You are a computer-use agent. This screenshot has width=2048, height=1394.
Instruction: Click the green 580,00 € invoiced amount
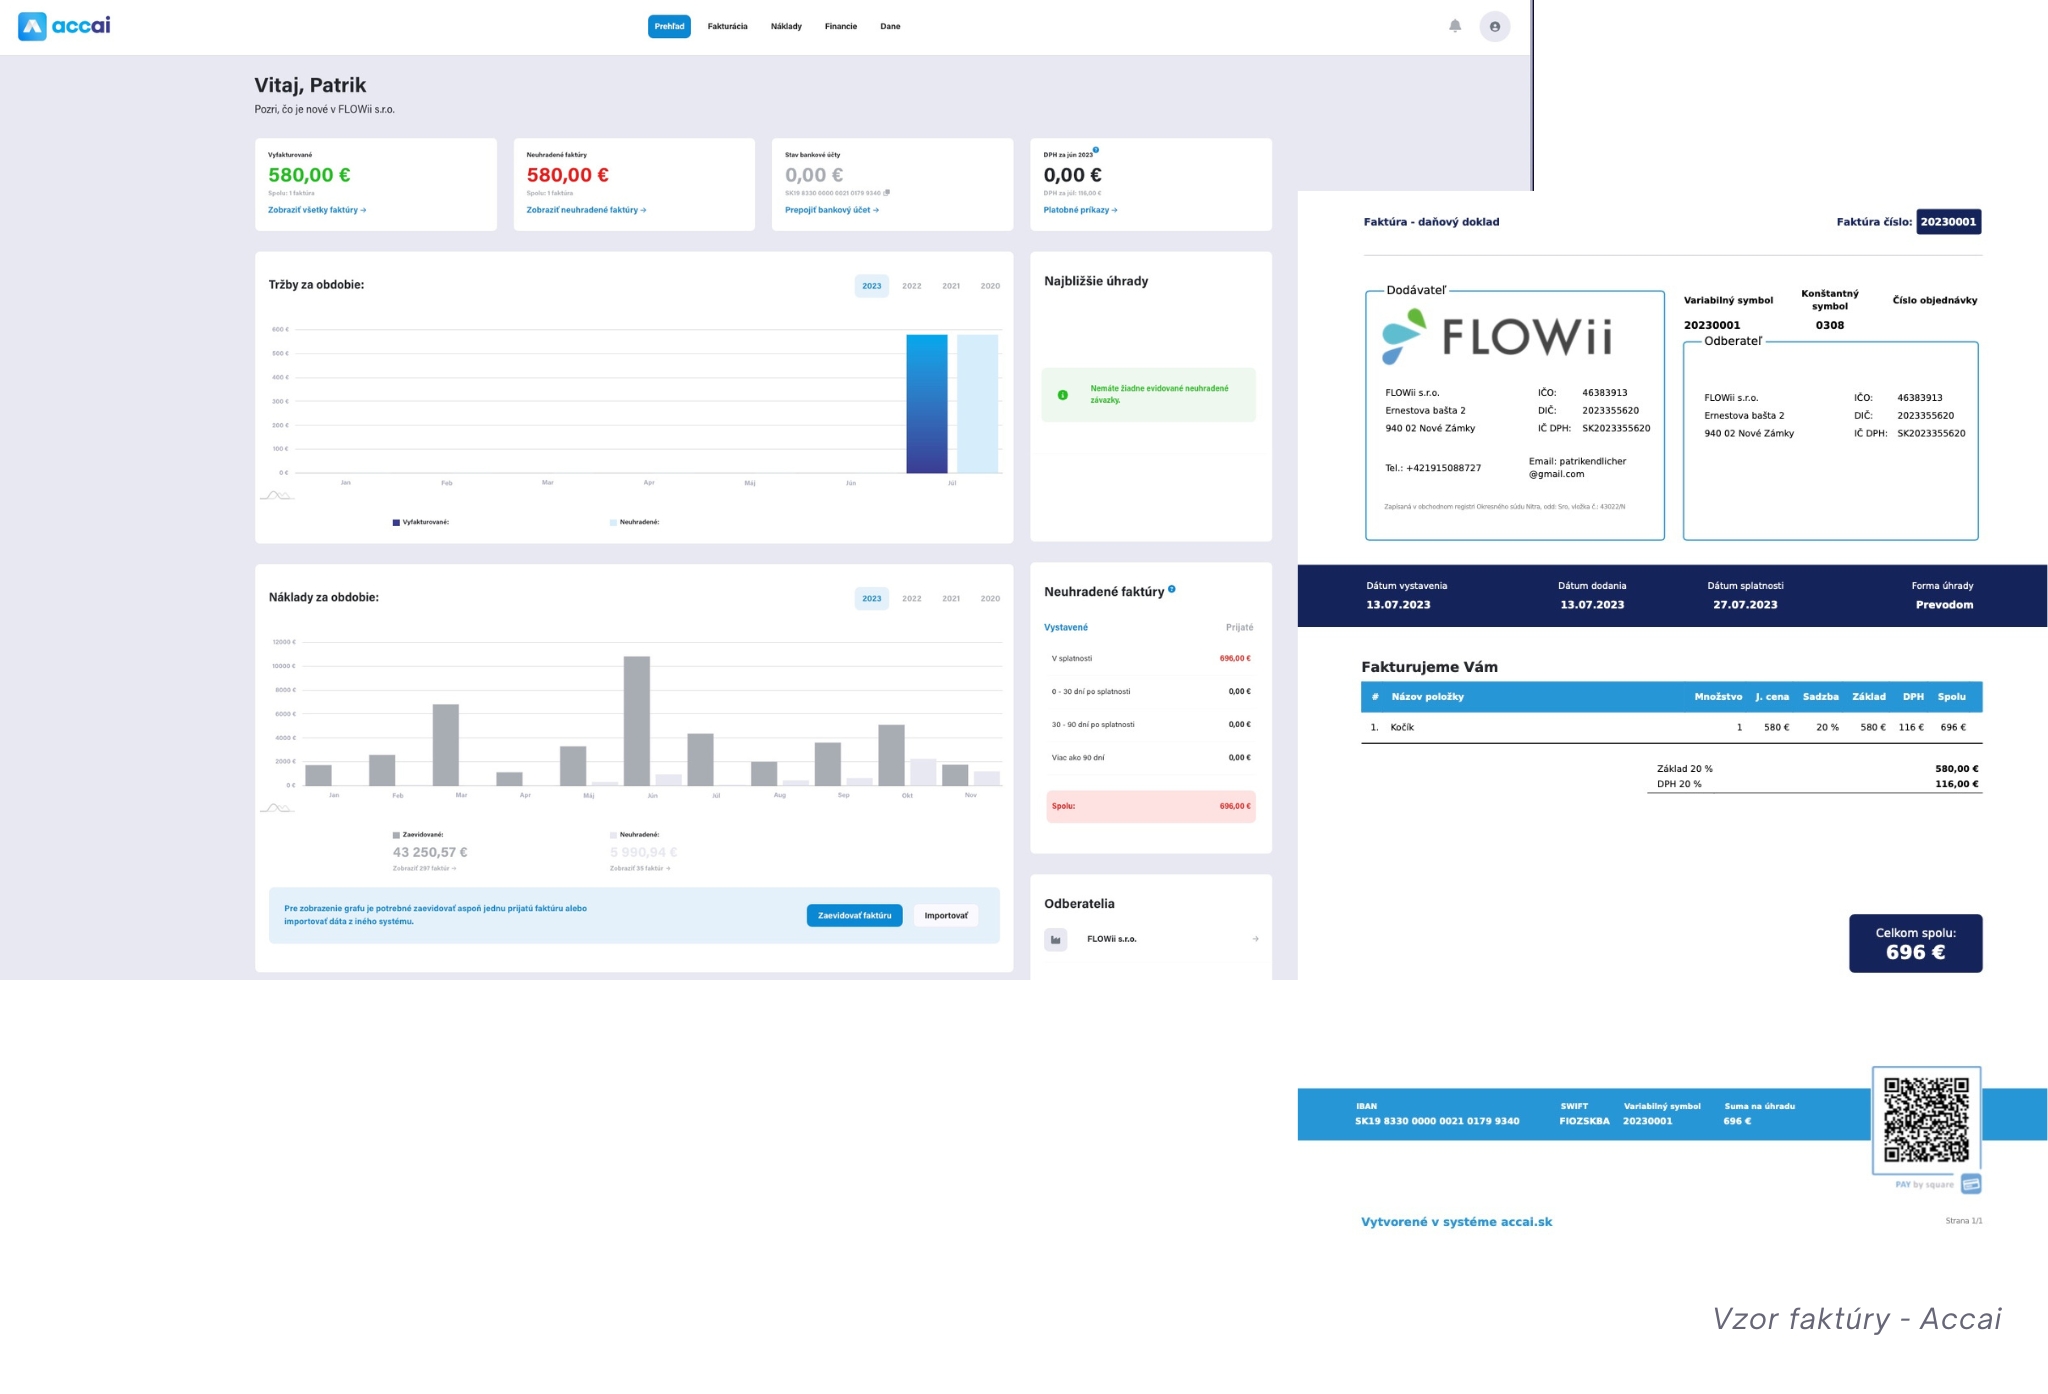309,175
